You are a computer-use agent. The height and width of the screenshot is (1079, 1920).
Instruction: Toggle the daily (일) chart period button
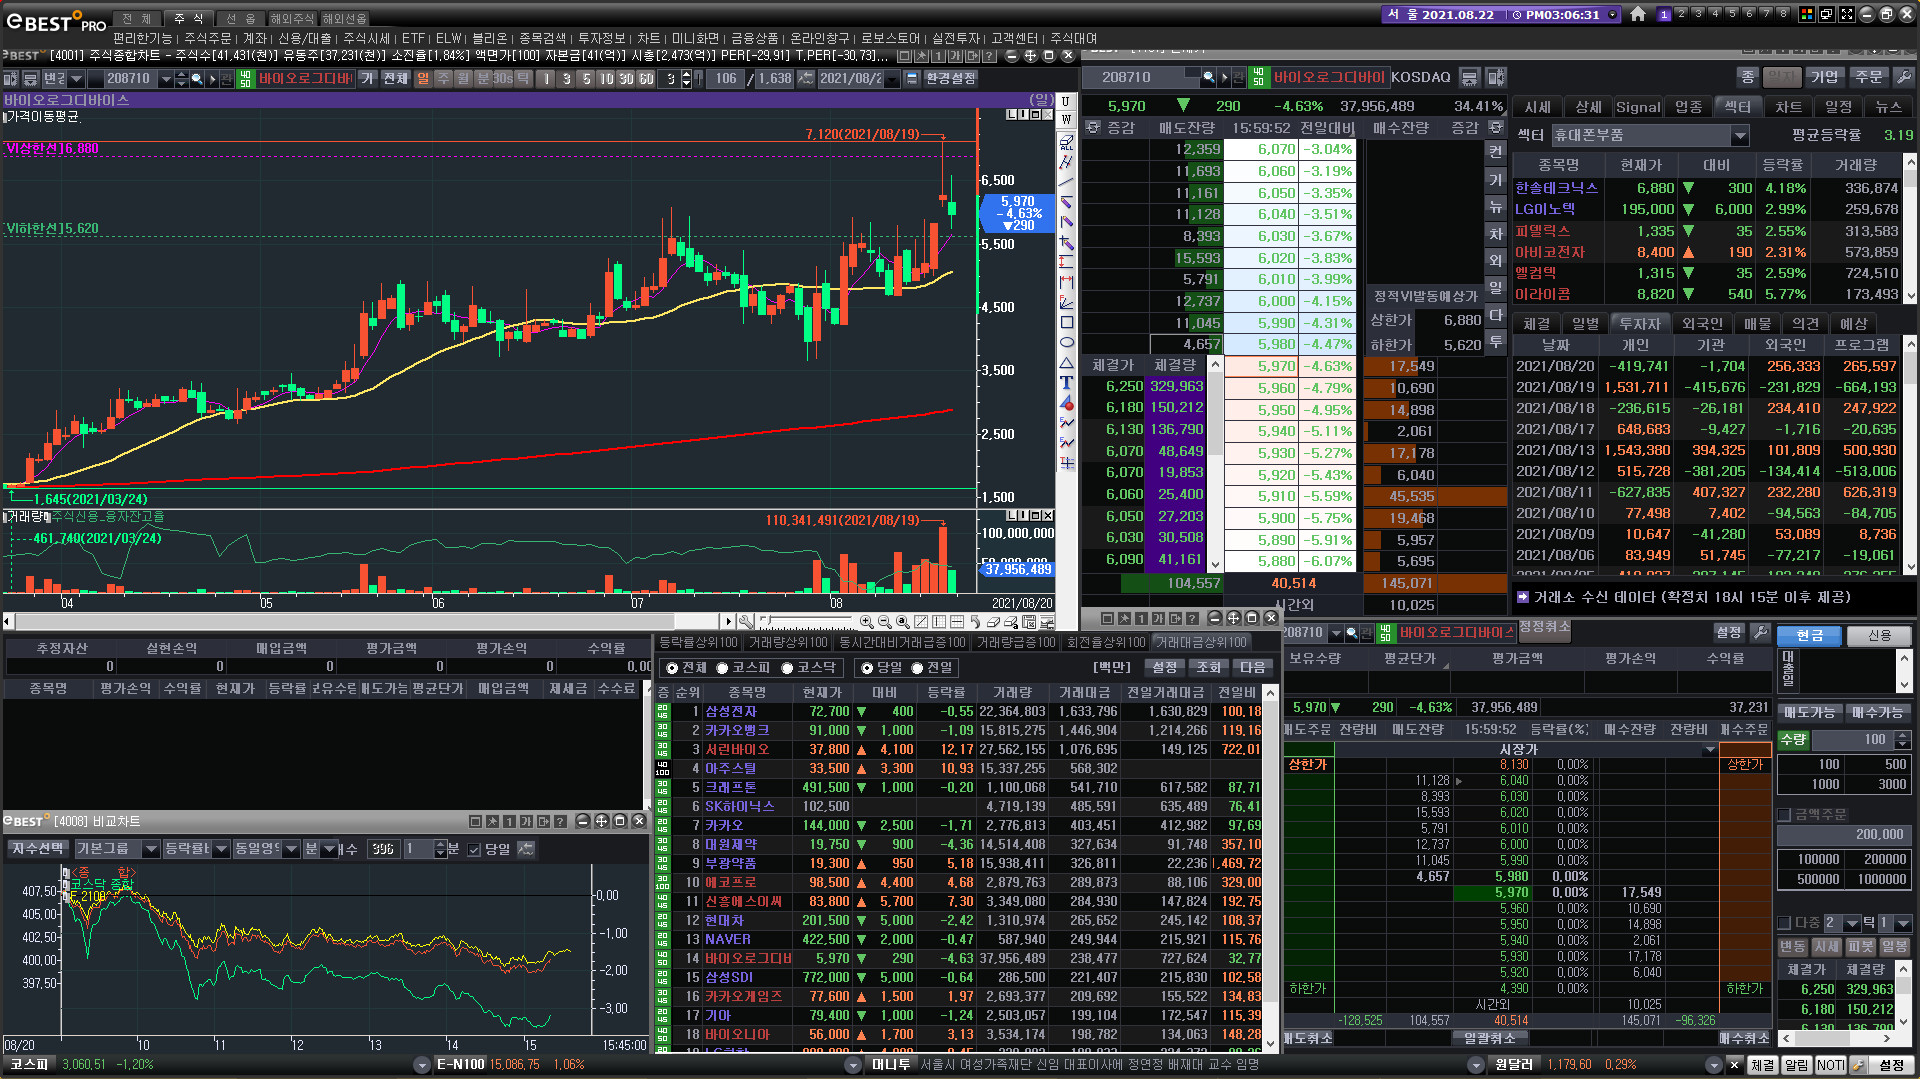(x=422, y=78)
